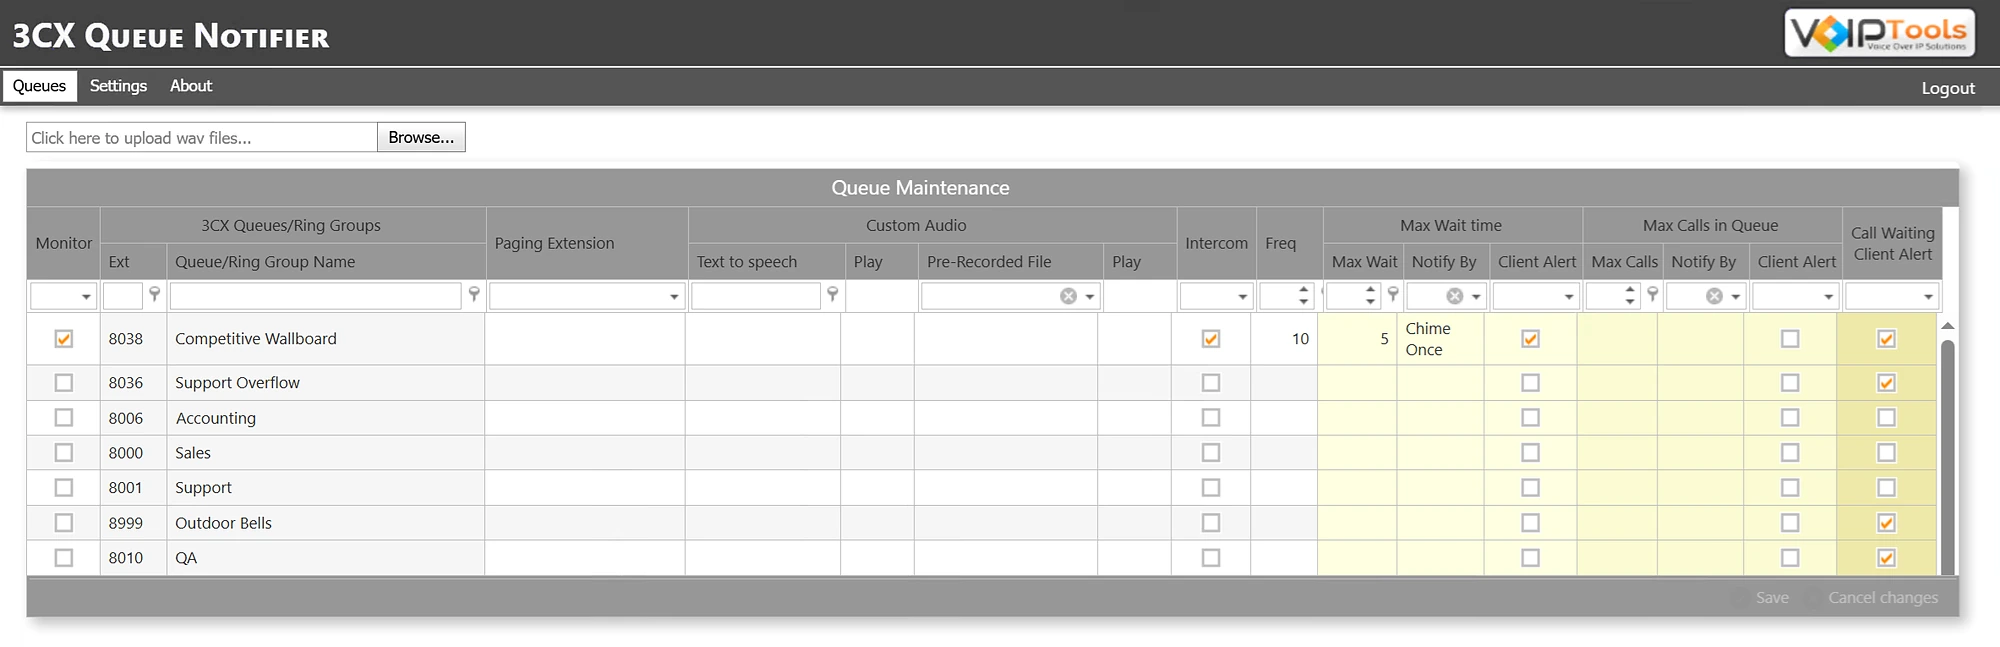The height and width of the screenshot is (647, 2000).
Task: Check Max Calls Client Alert for Support
Action: (1790, 488)
